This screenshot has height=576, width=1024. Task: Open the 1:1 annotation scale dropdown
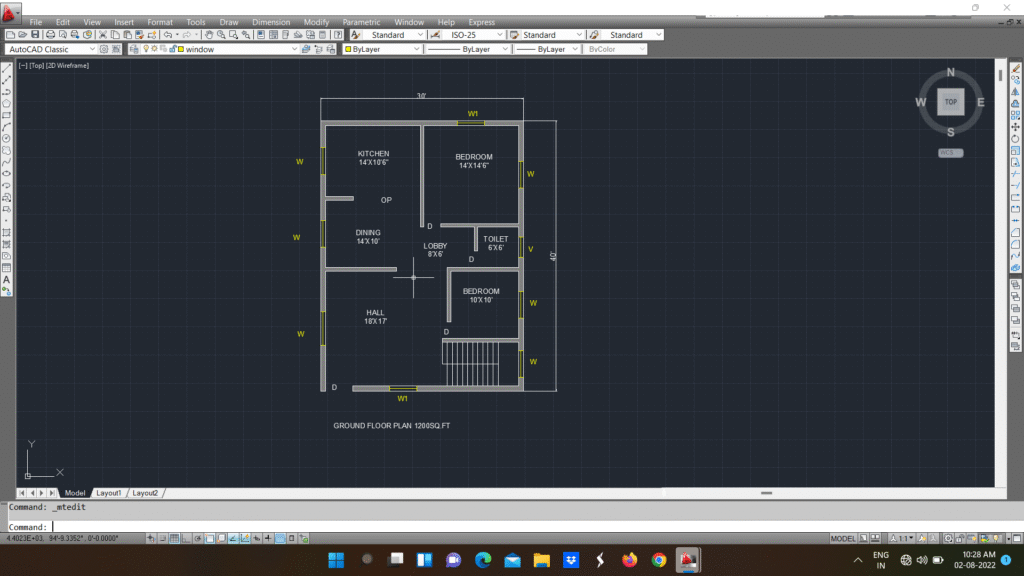(x=901, y=538)
